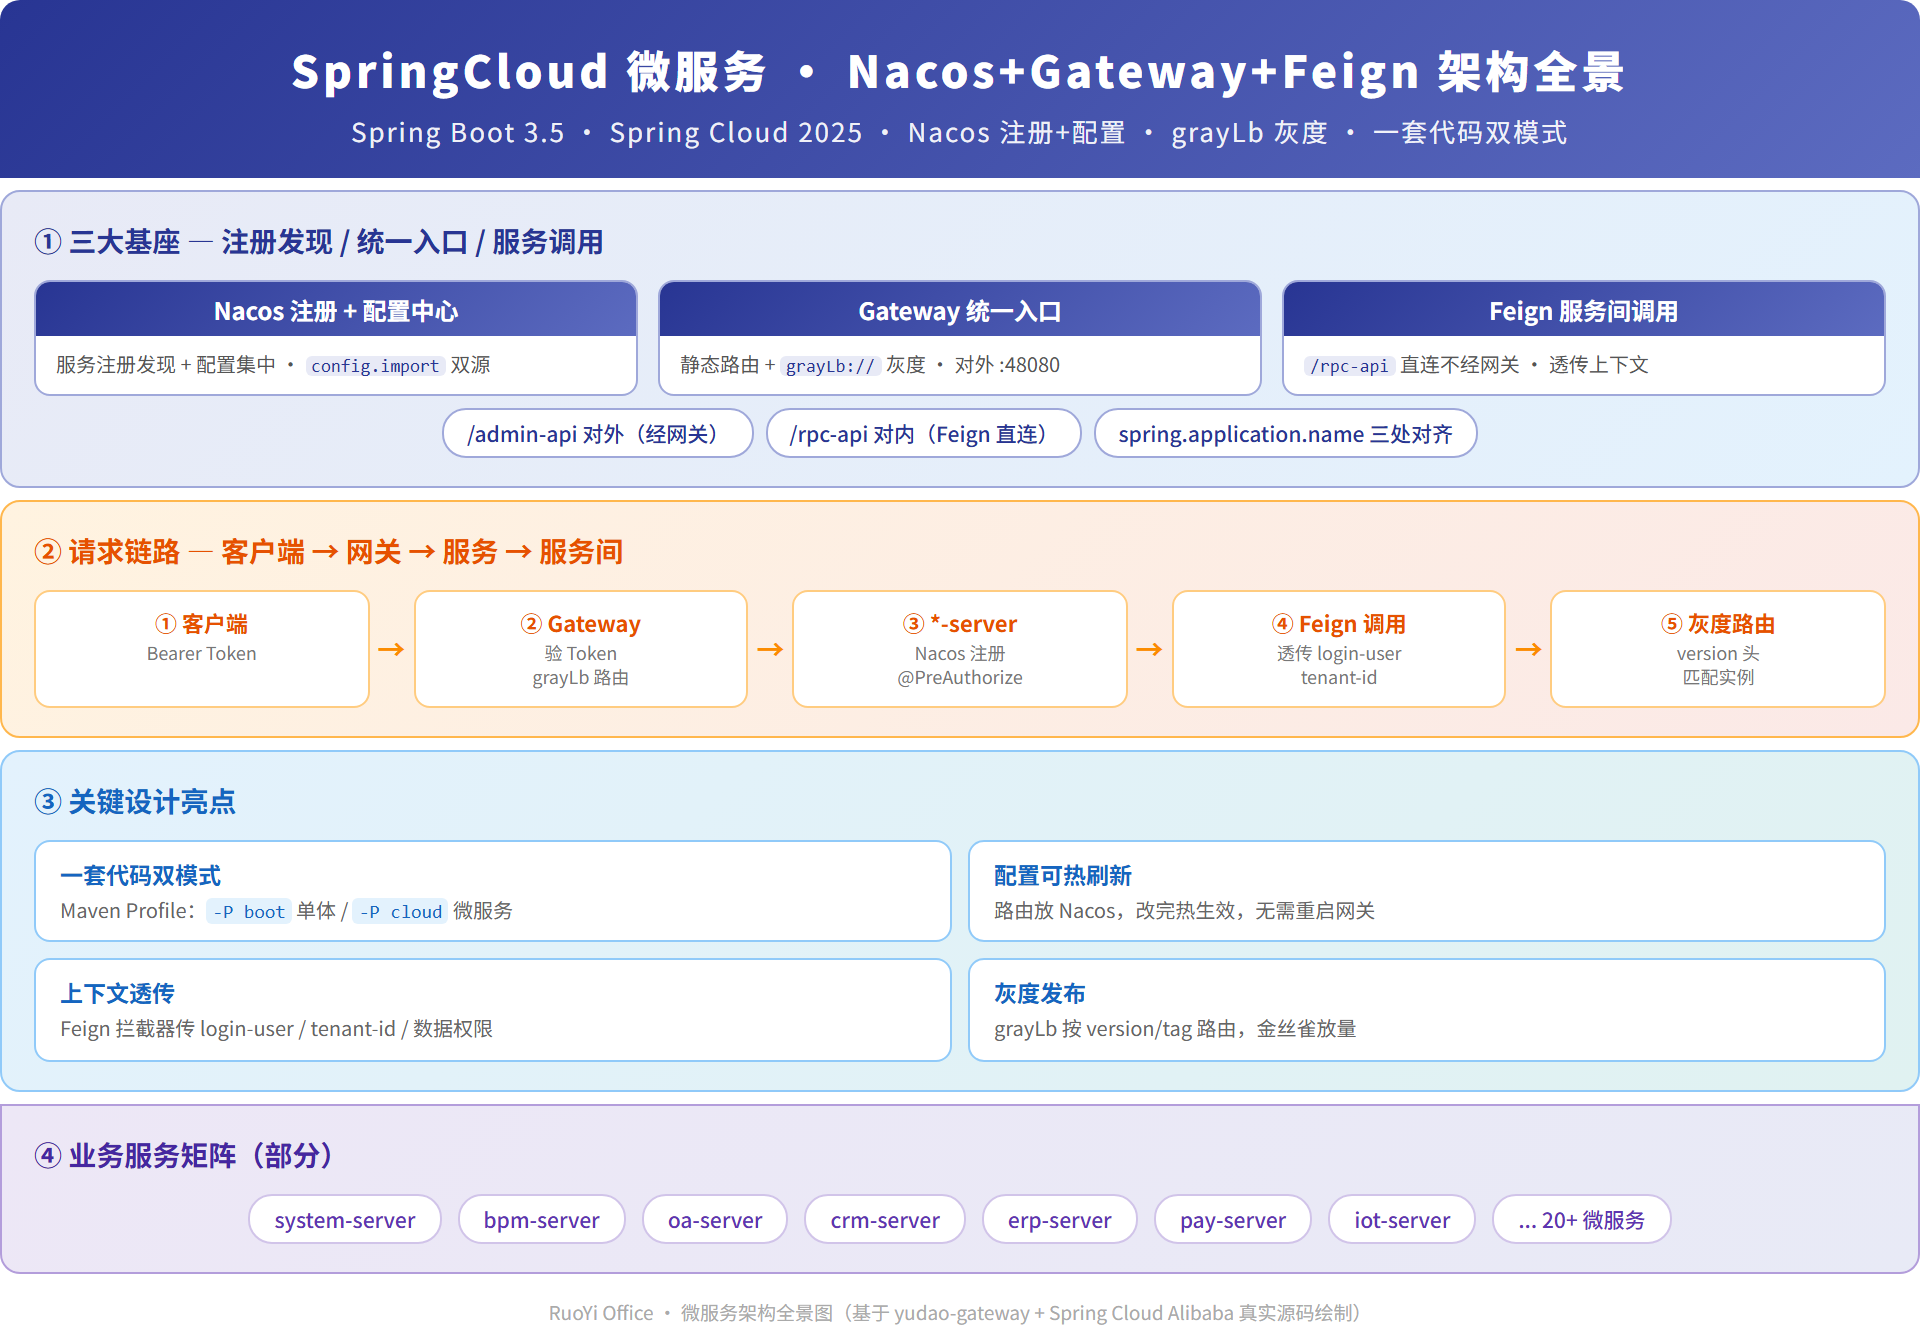The height and width of the screenshot is (1330, 1920).
Task: Click the pay-server pill
Action: pyautogui.click(x=1233, y=1220)
